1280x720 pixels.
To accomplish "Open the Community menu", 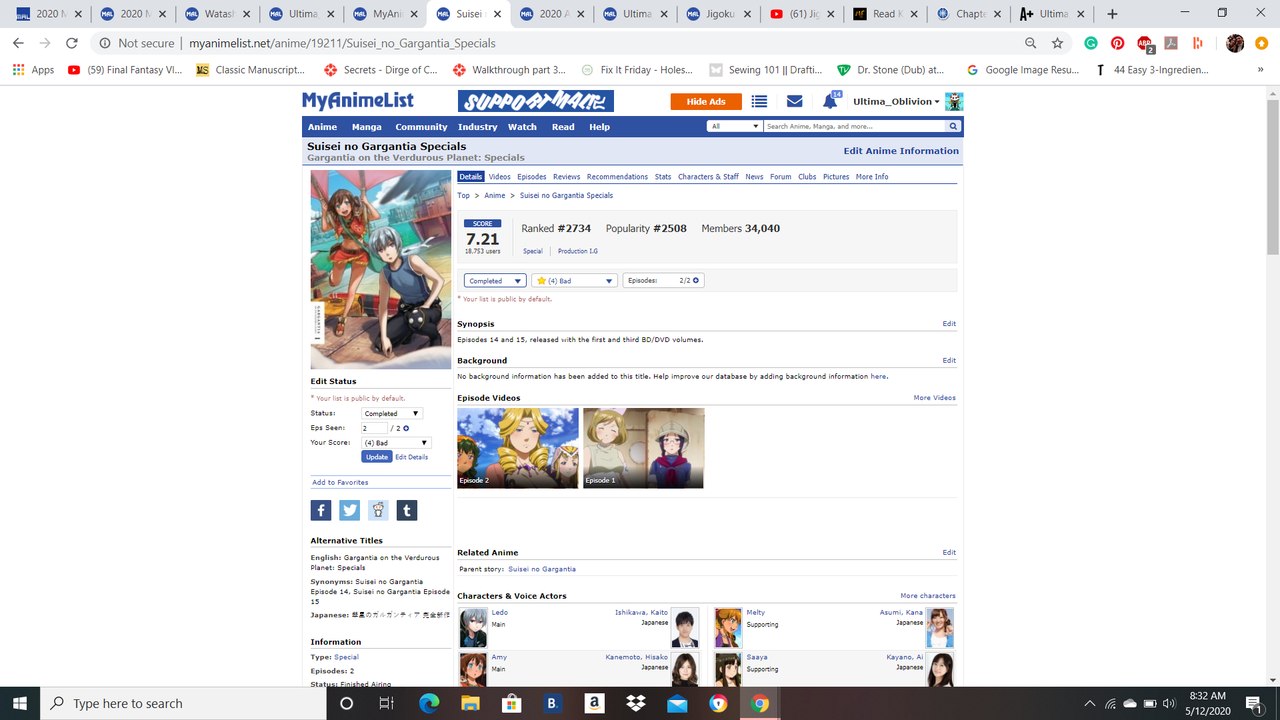I will click(x=421, y=127).
